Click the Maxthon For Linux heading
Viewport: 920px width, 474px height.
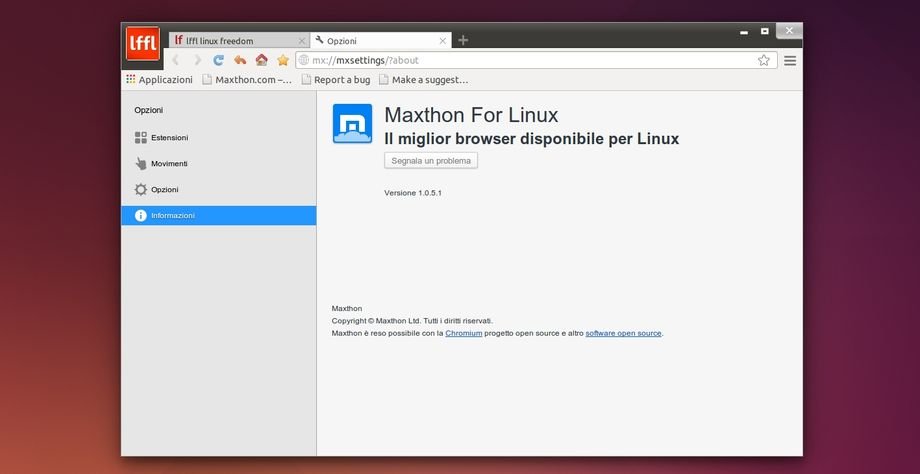[471, 115]
